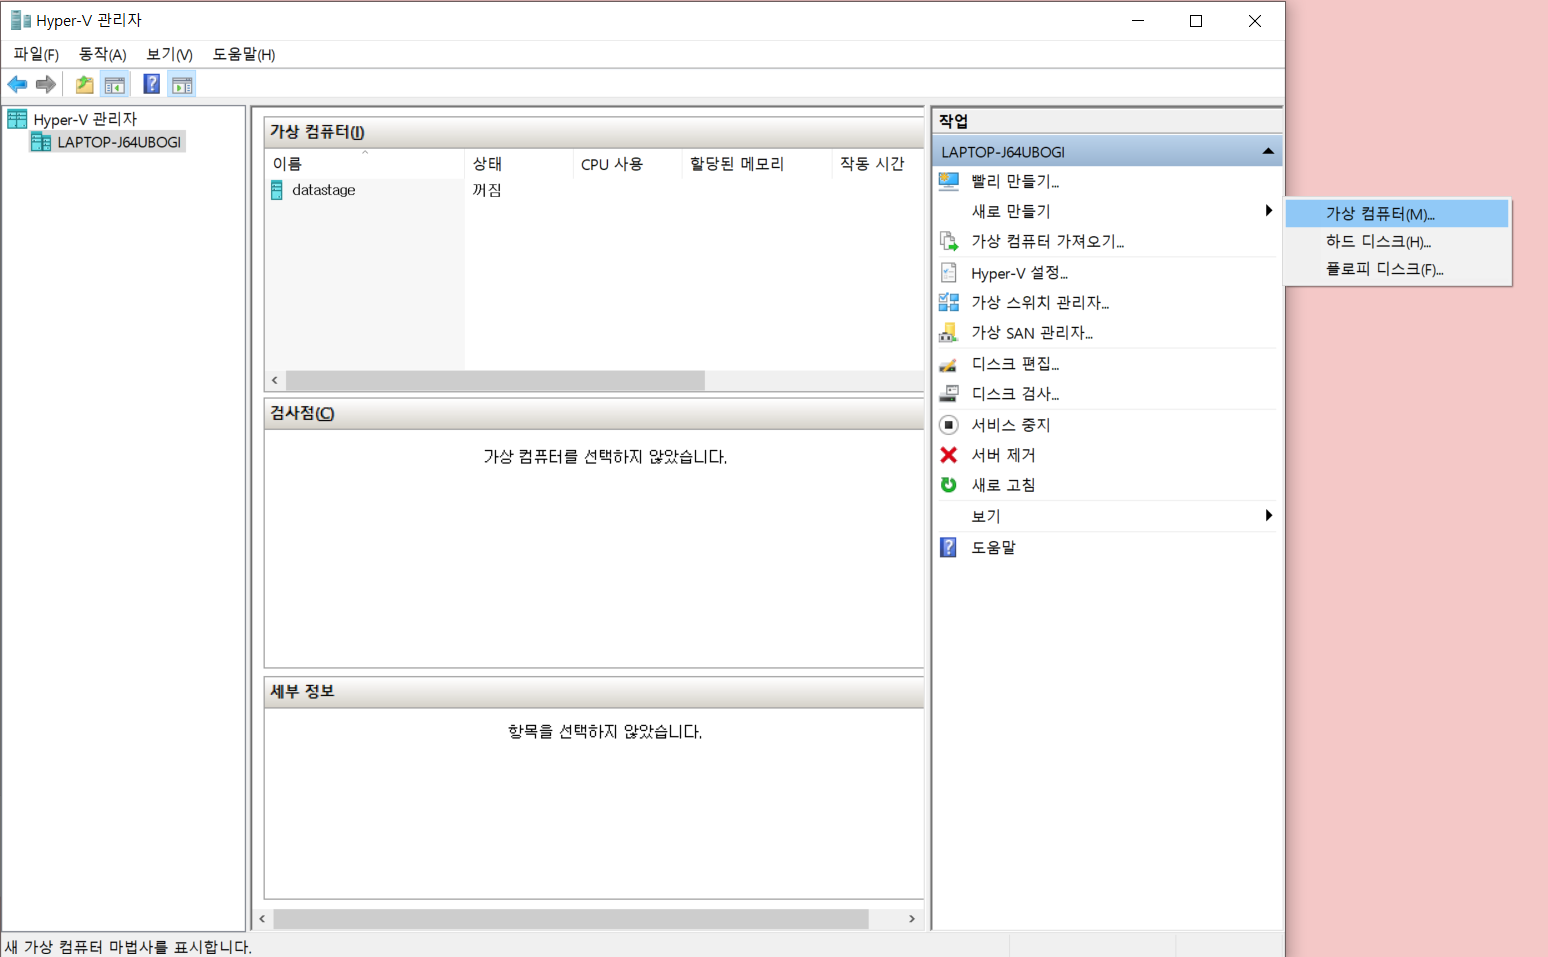The image size is (1548, 957).
Task: Toggle the Action pane show/hide toolbar icon
Action: (x=182, y=84)
